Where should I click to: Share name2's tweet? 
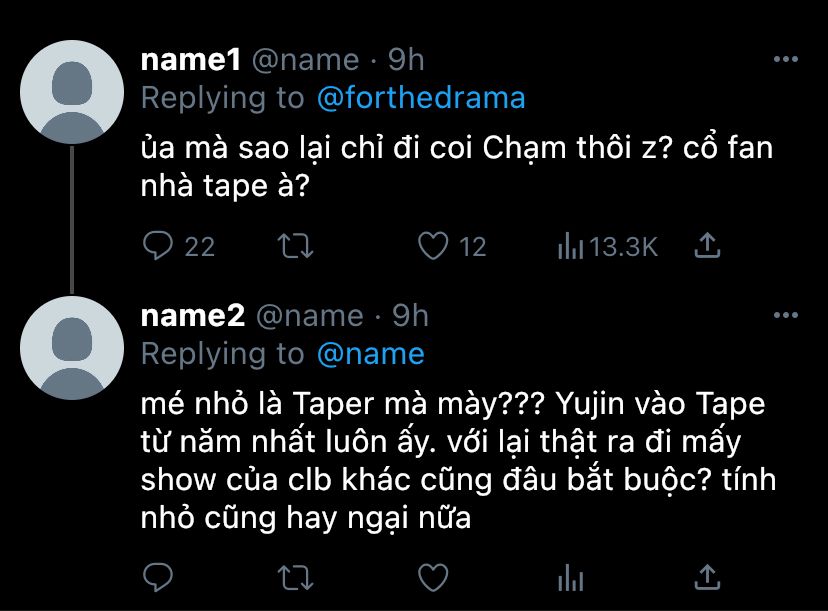tap(707, 576)
